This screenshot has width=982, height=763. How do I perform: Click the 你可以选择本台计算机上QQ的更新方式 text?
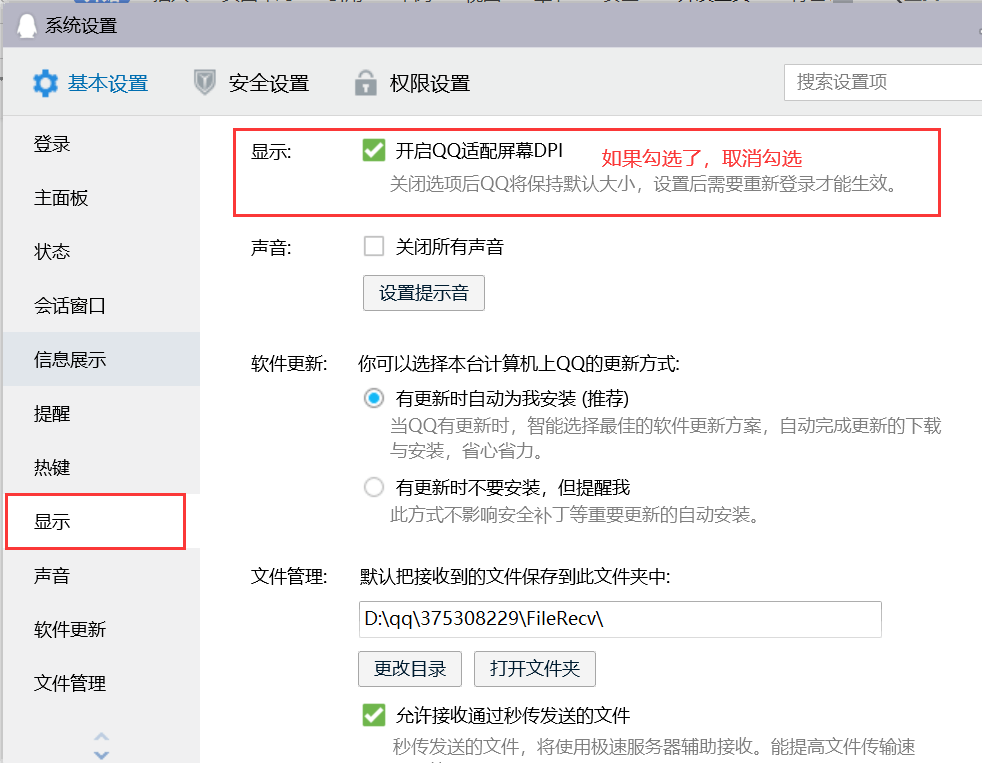(518, 363)
